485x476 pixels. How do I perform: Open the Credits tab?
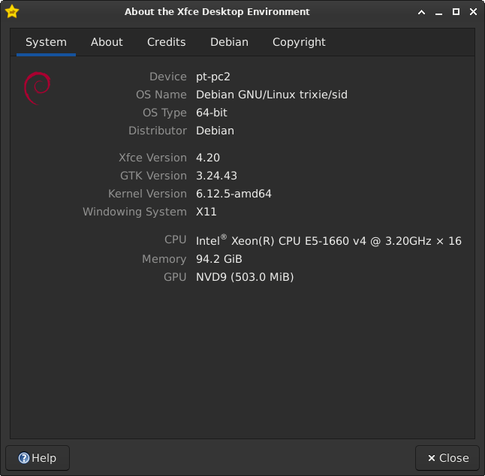click(x=166, y=42)
